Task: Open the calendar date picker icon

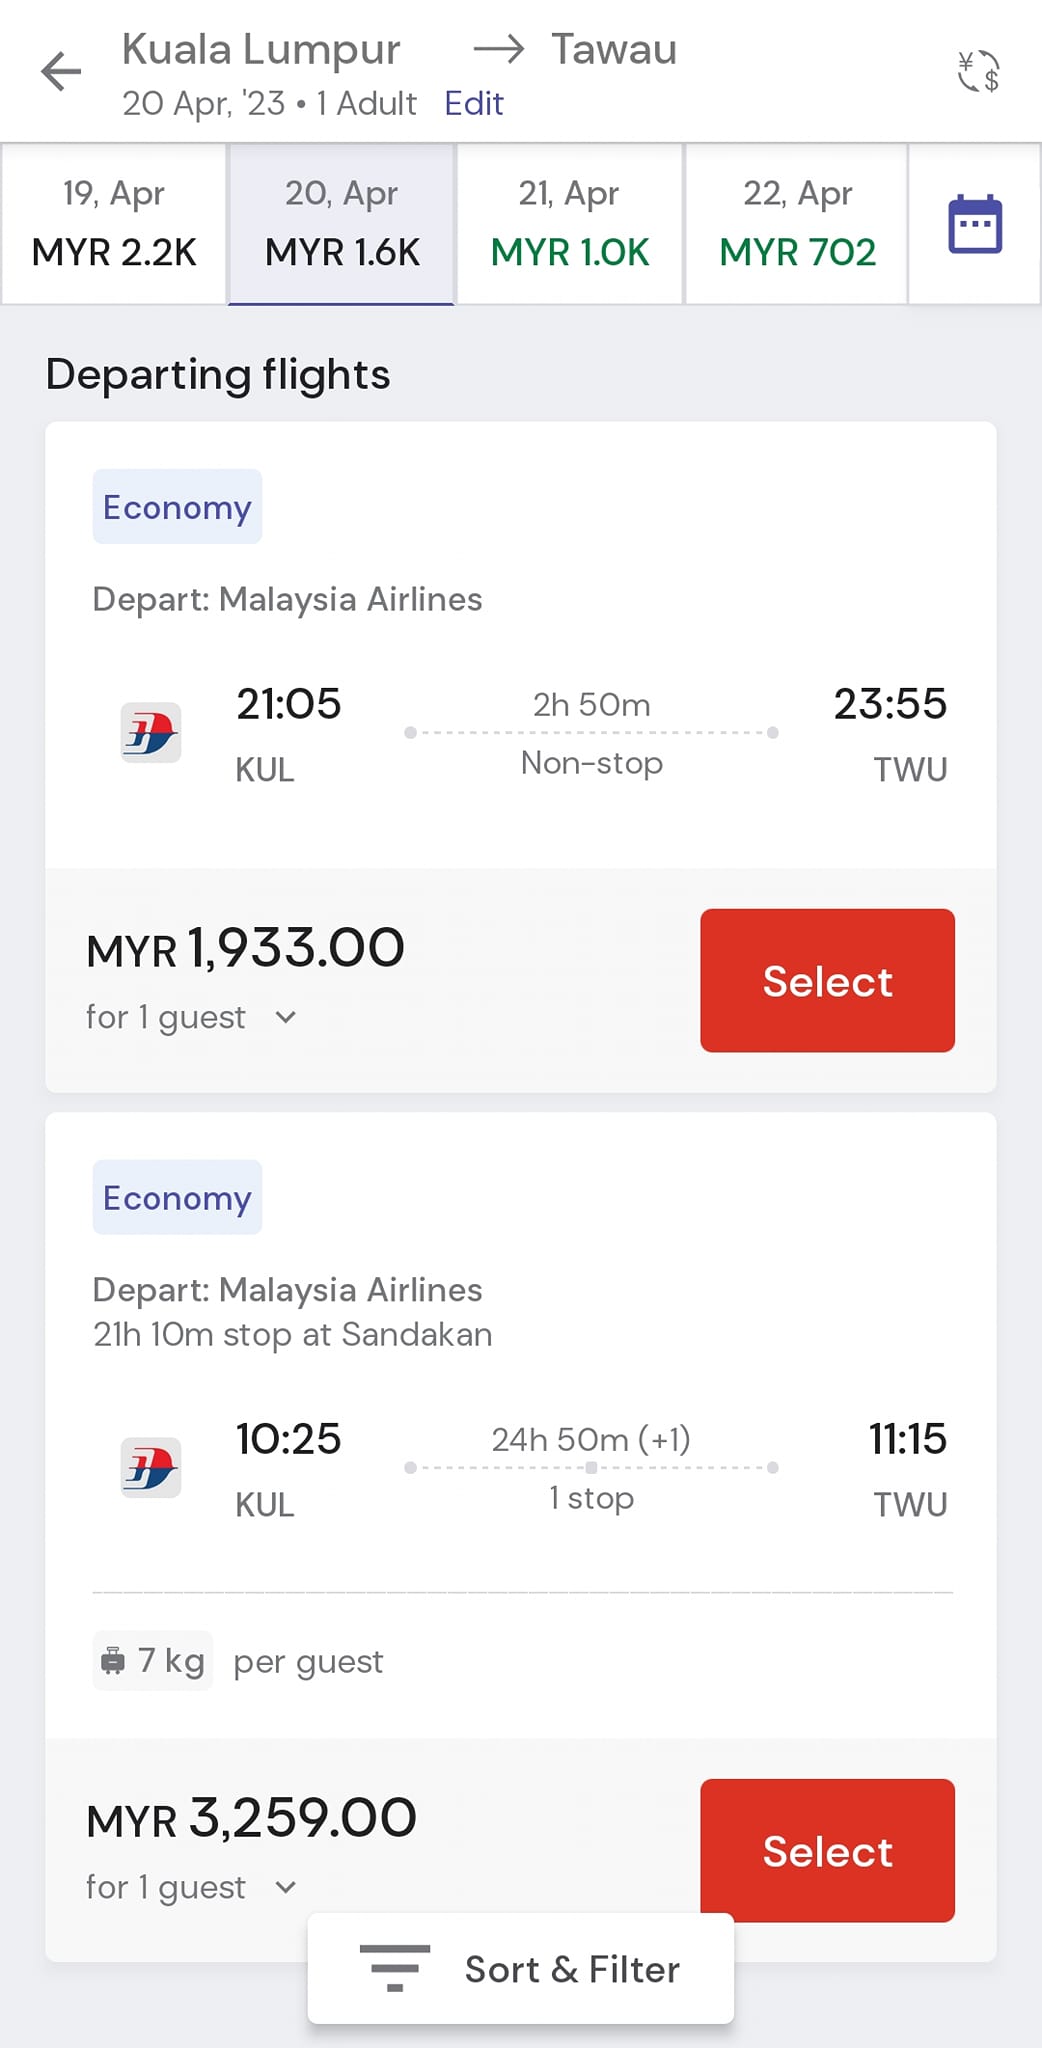Action: [x=974, y=224]
